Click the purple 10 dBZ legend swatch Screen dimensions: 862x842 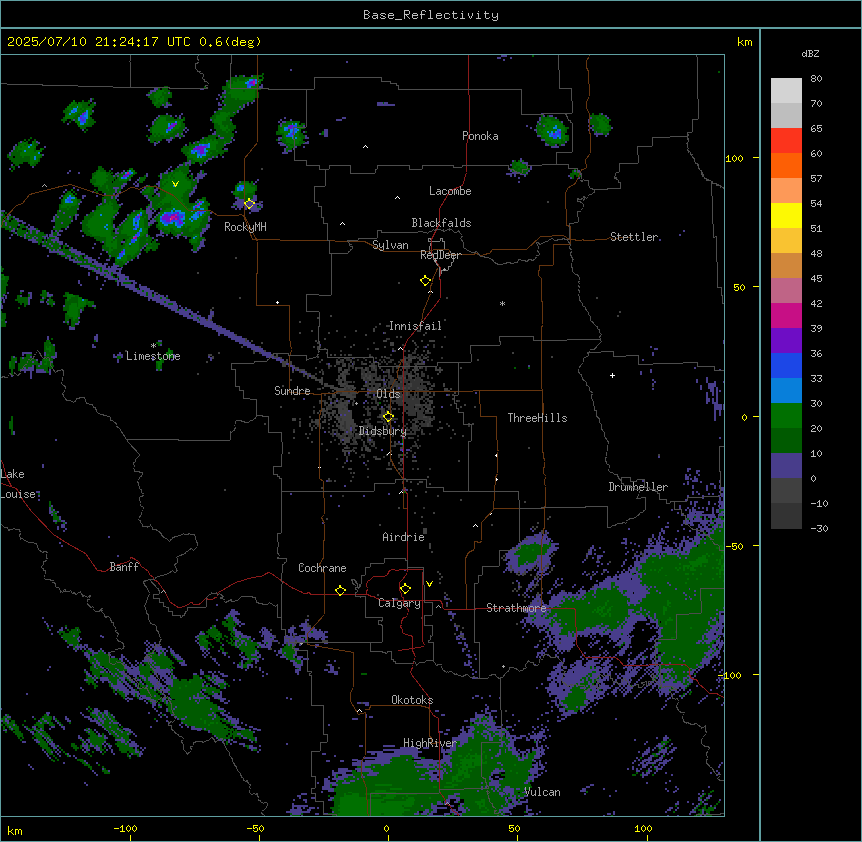(x=786, y=466)
